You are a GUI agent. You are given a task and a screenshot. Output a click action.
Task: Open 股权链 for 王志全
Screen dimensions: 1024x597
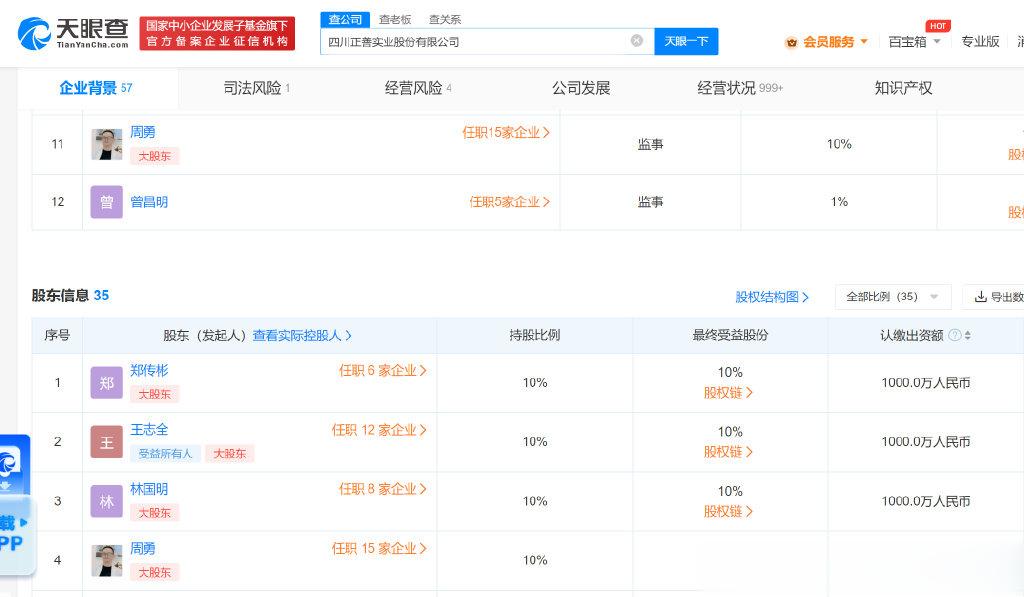(x=728, y=452)
